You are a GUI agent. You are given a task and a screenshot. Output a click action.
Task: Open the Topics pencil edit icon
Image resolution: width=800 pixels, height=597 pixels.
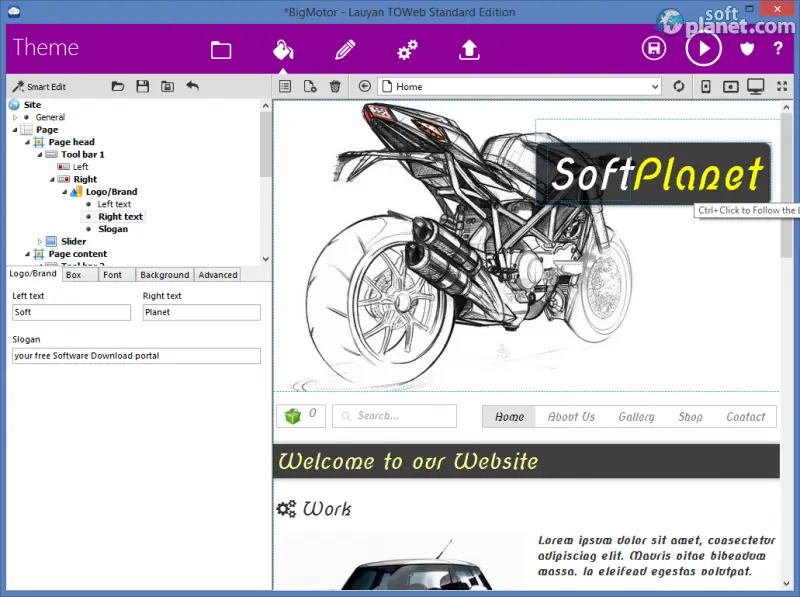pyautogui.click(x=345, y=50)
